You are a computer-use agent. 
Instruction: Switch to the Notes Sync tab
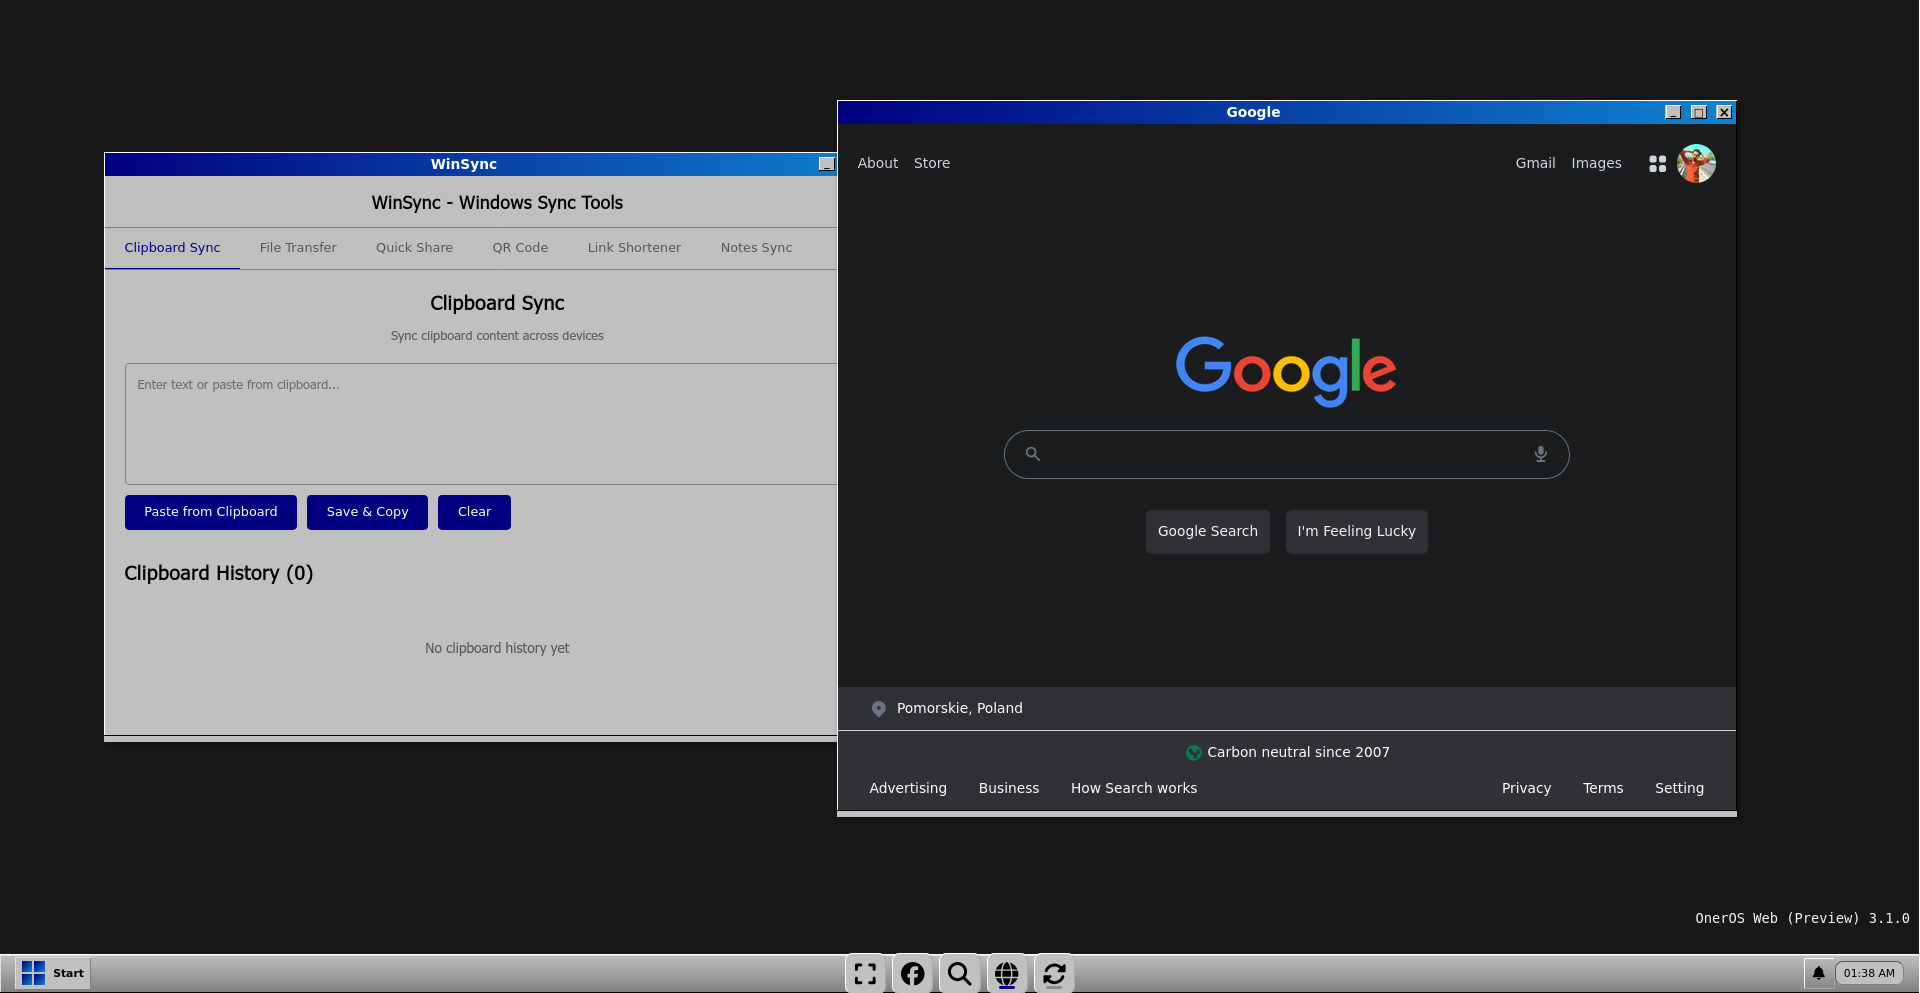pos(756,248)
